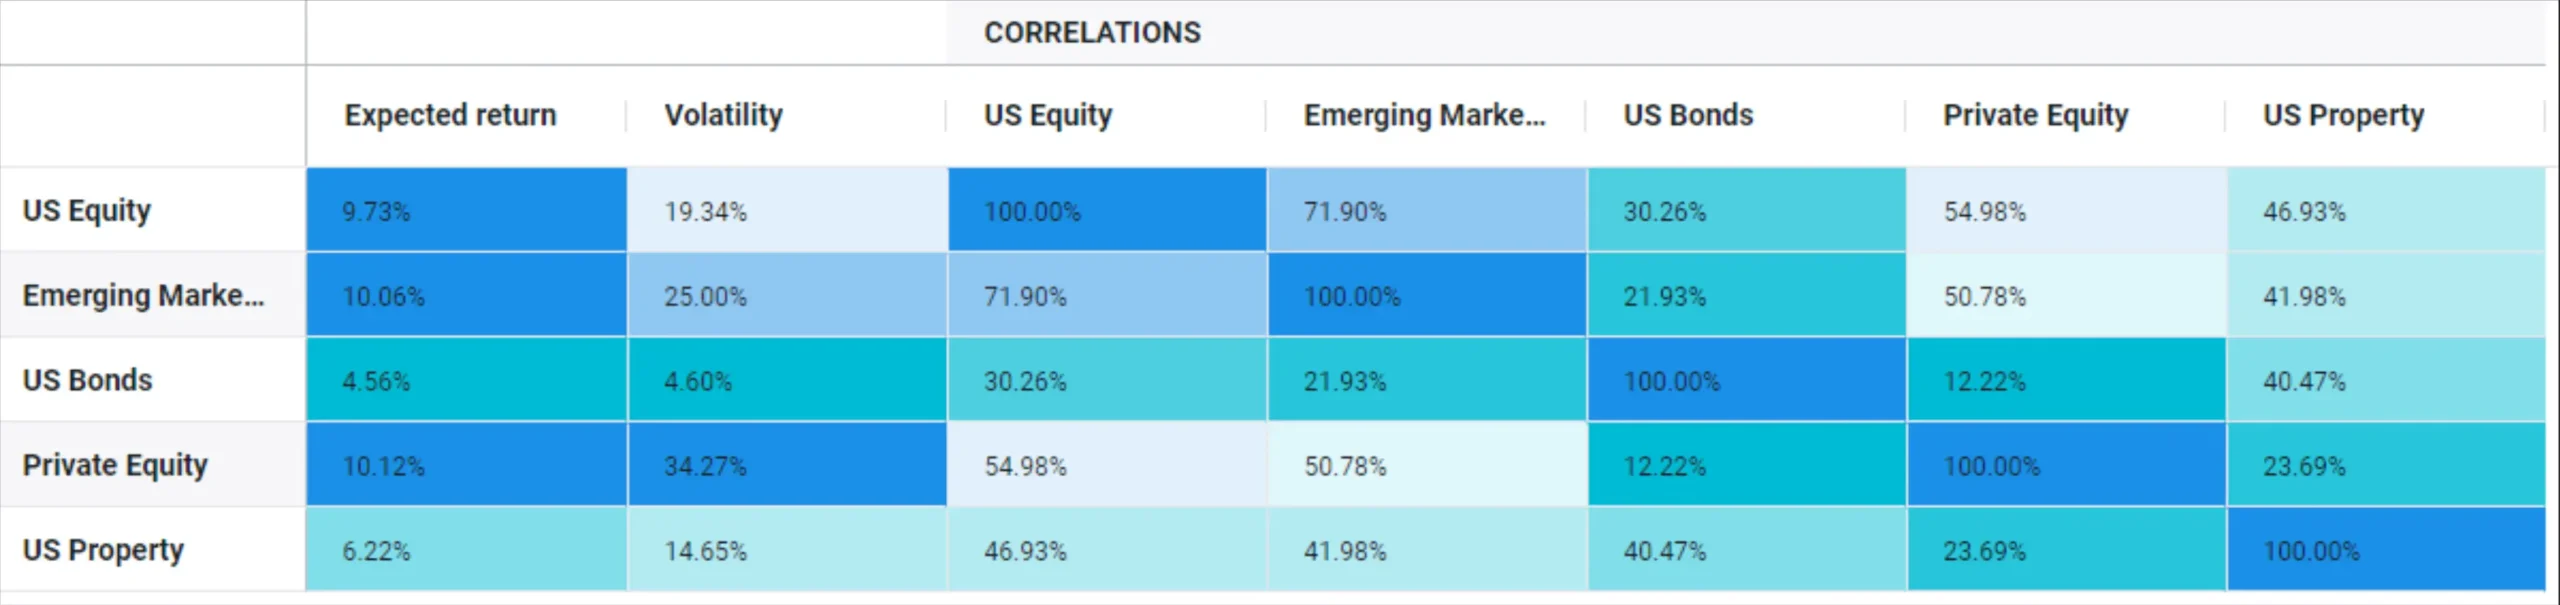Click the US Equity column header
Image resolution: width=2560 pixels, height=605 pixels.
[1048, 115]
